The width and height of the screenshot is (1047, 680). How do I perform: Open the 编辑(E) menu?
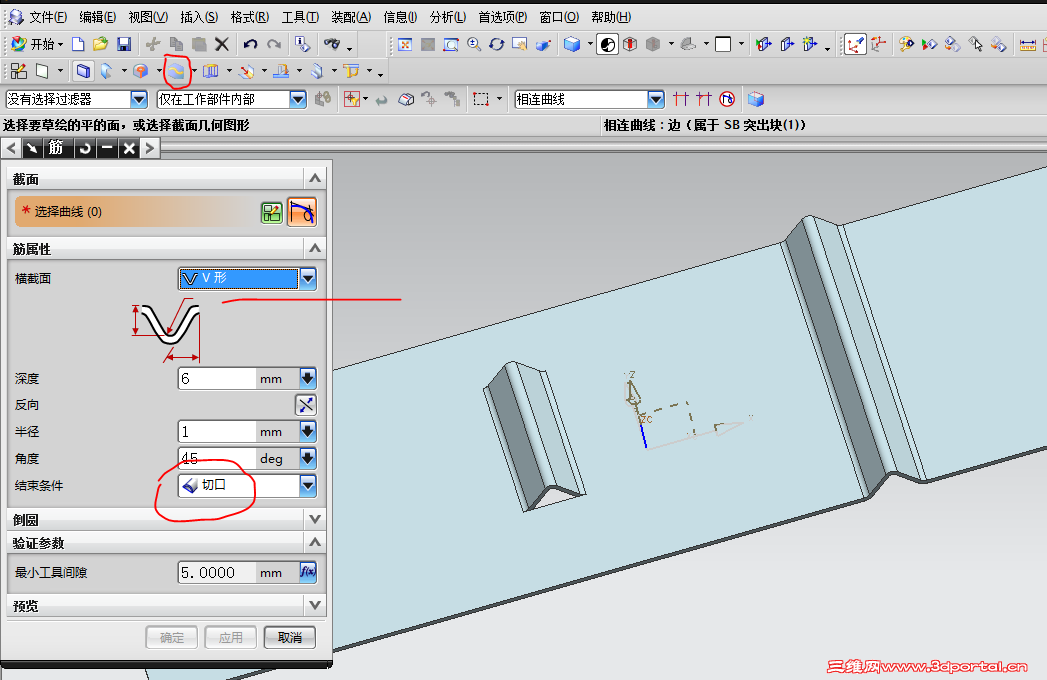click(97, 17)
